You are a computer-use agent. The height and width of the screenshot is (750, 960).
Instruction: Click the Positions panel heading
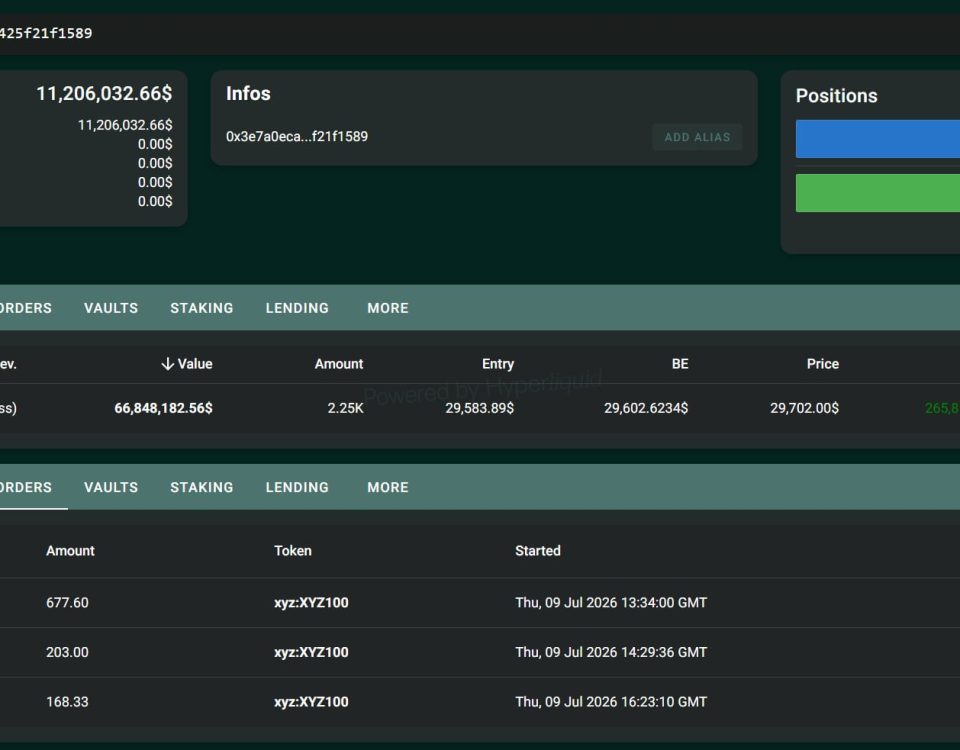[x=836, y=96]
